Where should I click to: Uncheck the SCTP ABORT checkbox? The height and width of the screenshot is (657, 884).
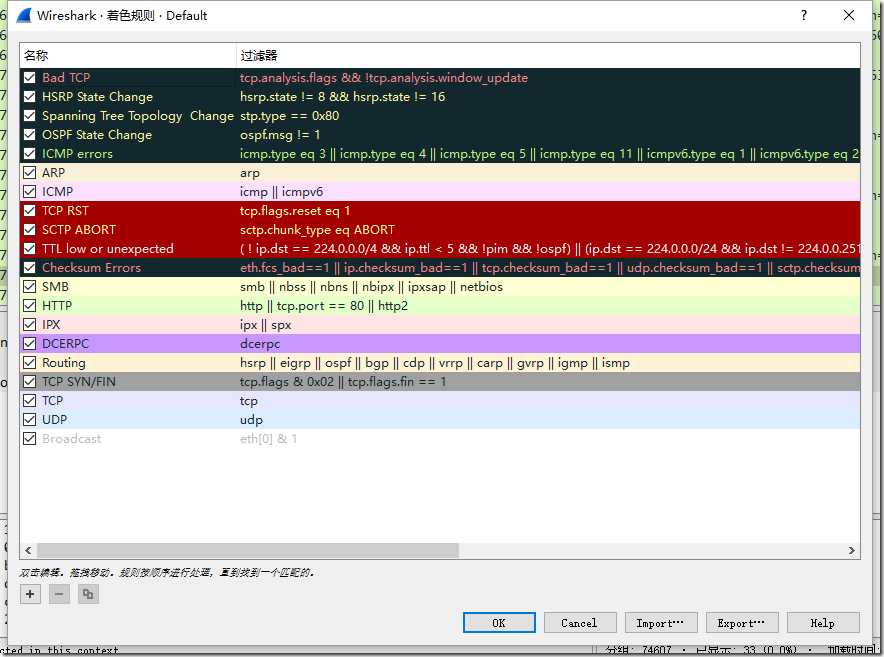[x=30, y=230]
